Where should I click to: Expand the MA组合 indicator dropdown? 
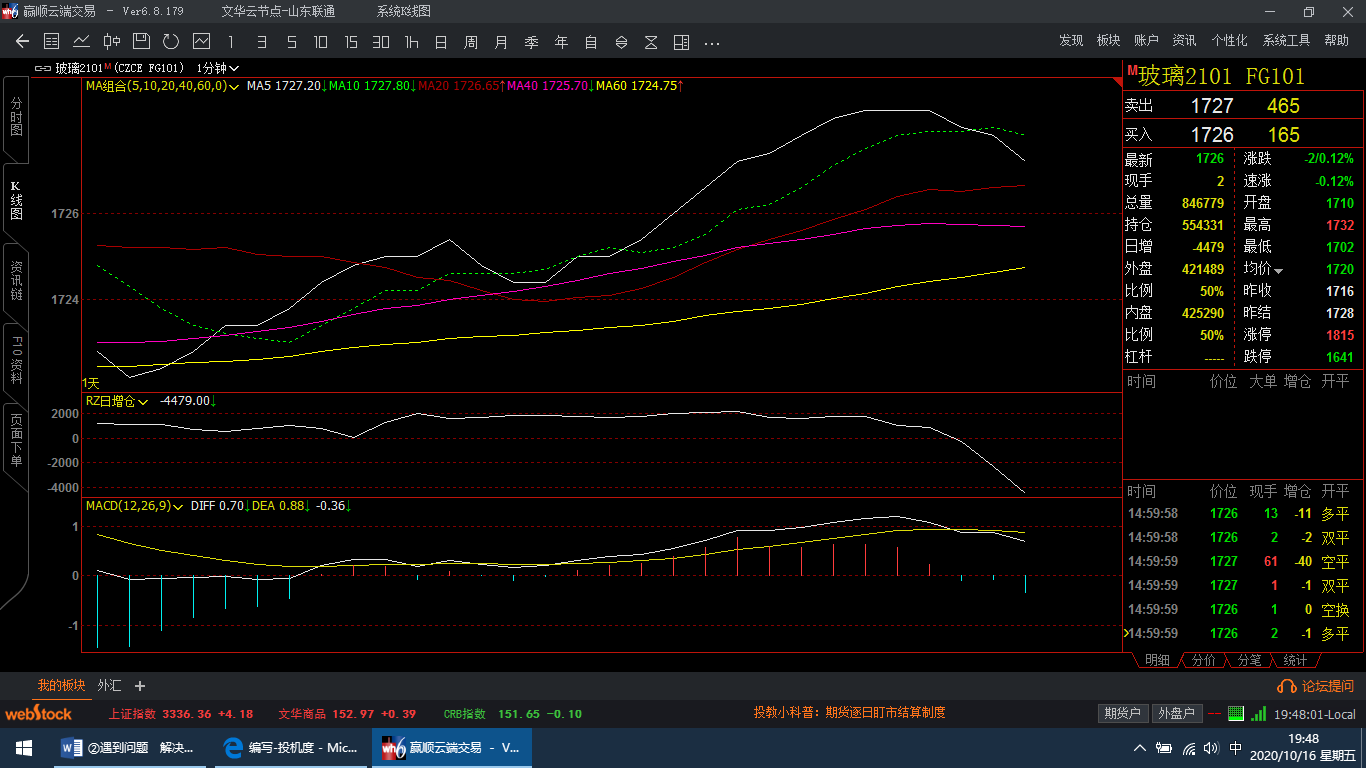click(x=234, y=87)
